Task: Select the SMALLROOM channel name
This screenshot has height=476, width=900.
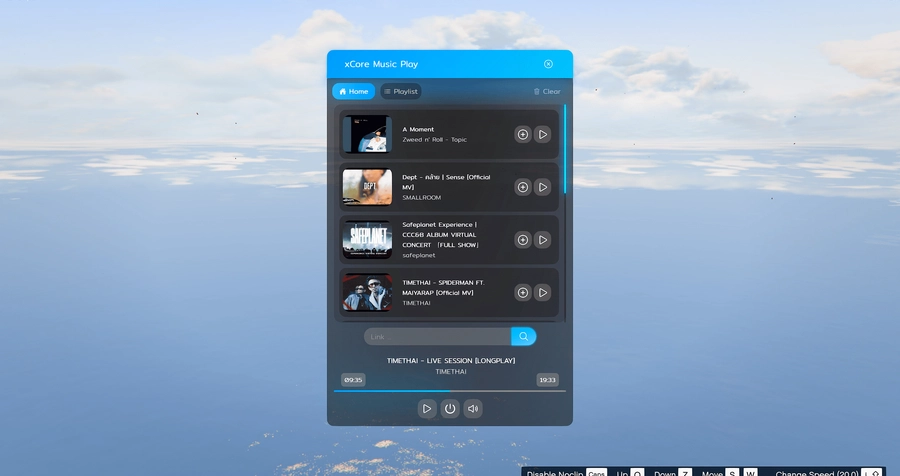Action: coord(422,198)
